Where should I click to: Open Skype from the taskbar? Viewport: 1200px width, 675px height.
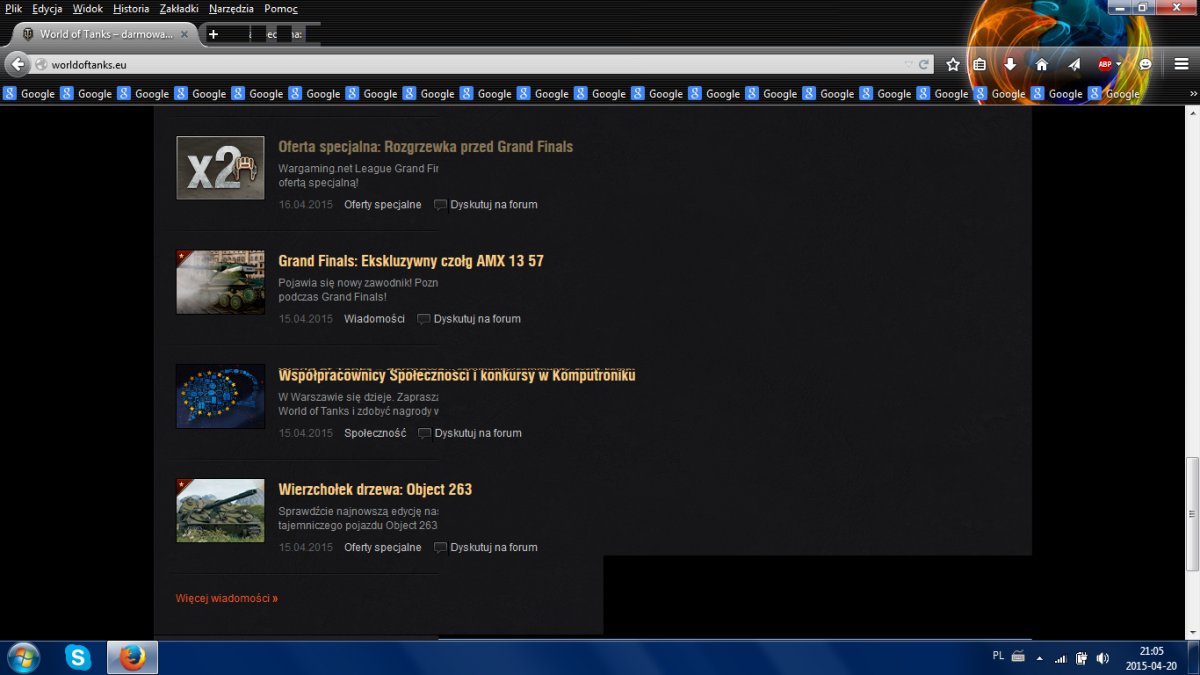78,657
